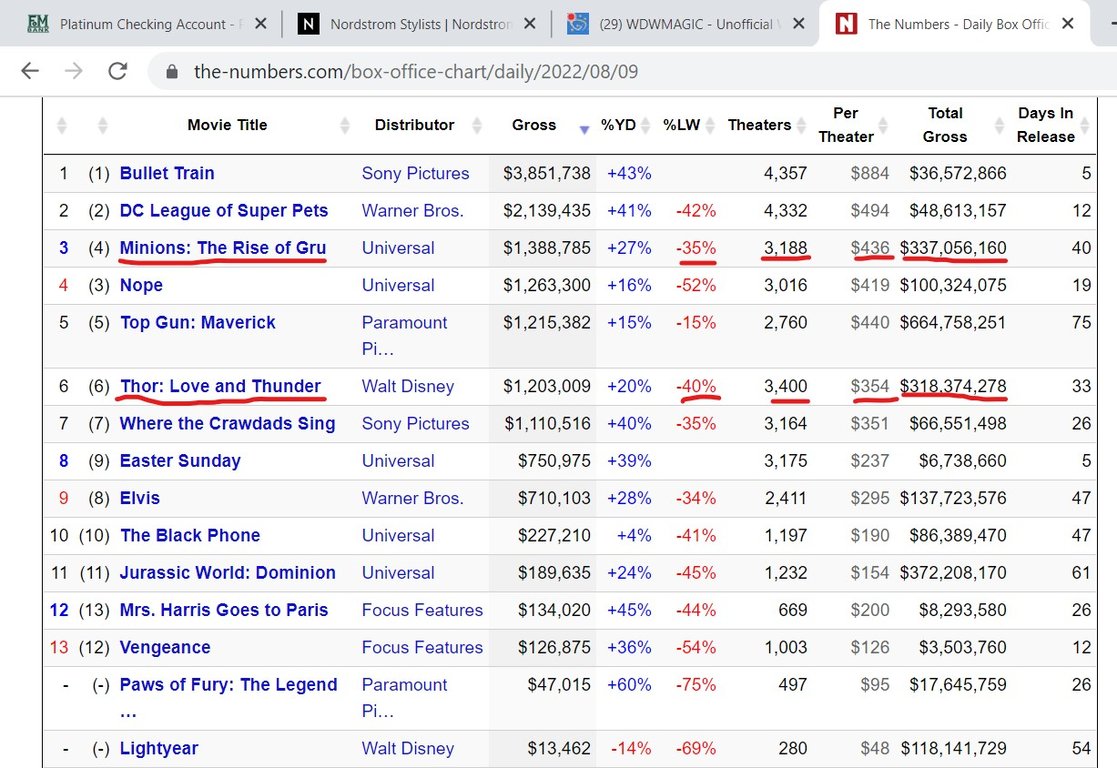Click the address bar URL

[416, 72]
